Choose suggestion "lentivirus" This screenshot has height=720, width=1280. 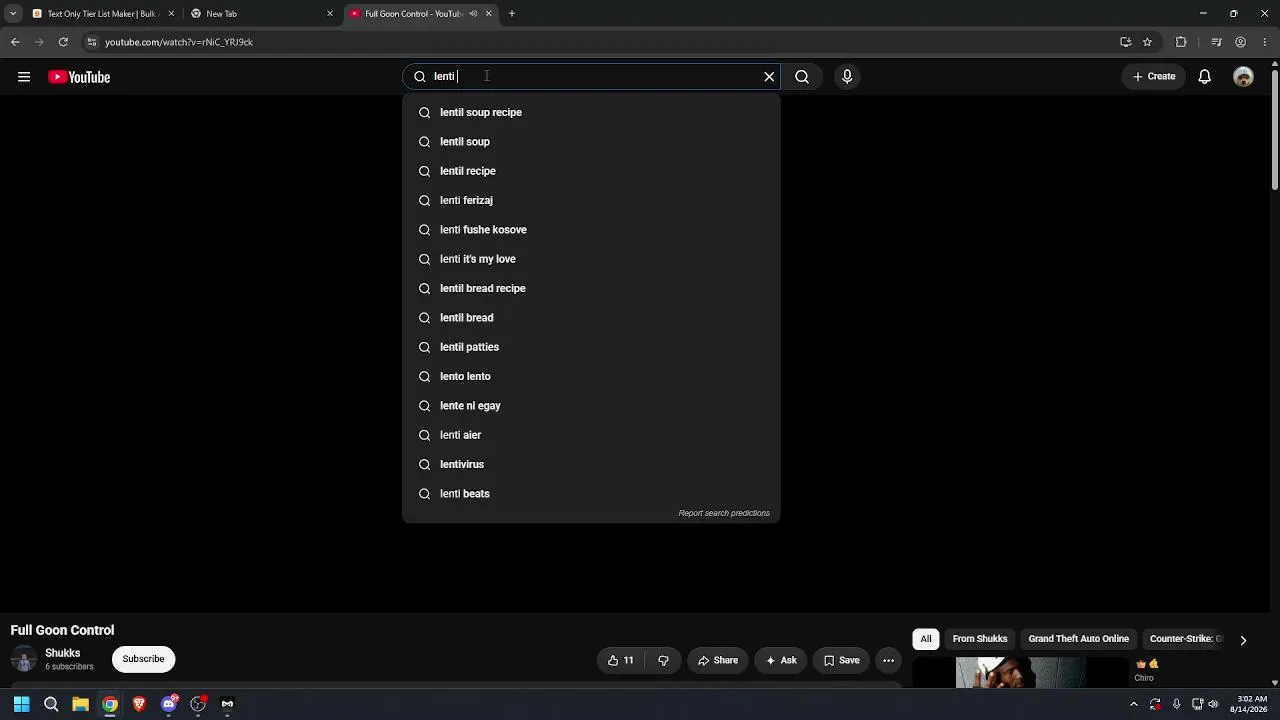[x=591, y=464]
